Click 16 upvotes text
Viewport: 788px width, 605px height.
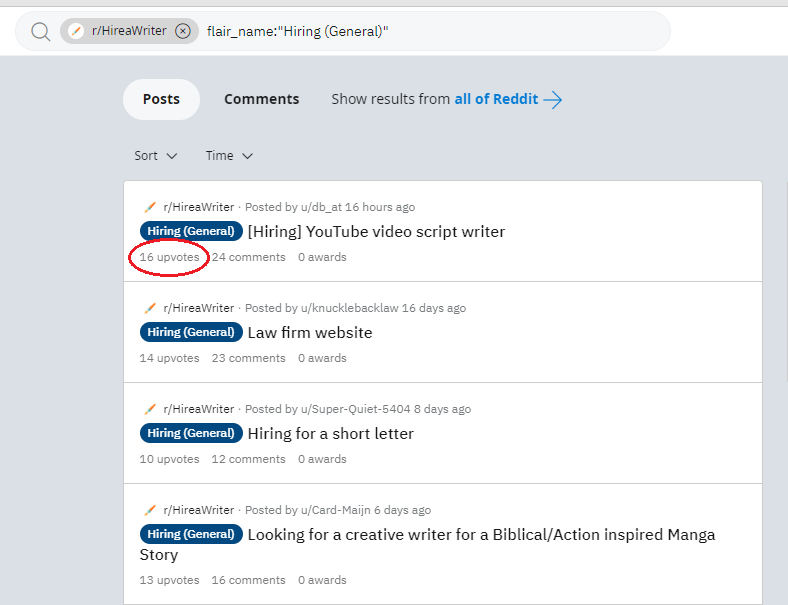(169, 257)
